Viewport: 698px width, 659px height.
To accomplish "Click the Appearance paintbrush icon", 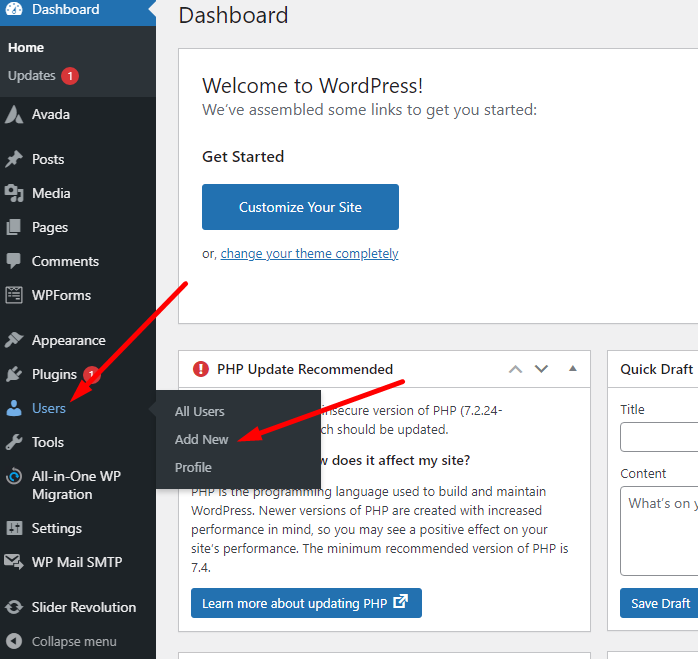I will pos(14,340).
